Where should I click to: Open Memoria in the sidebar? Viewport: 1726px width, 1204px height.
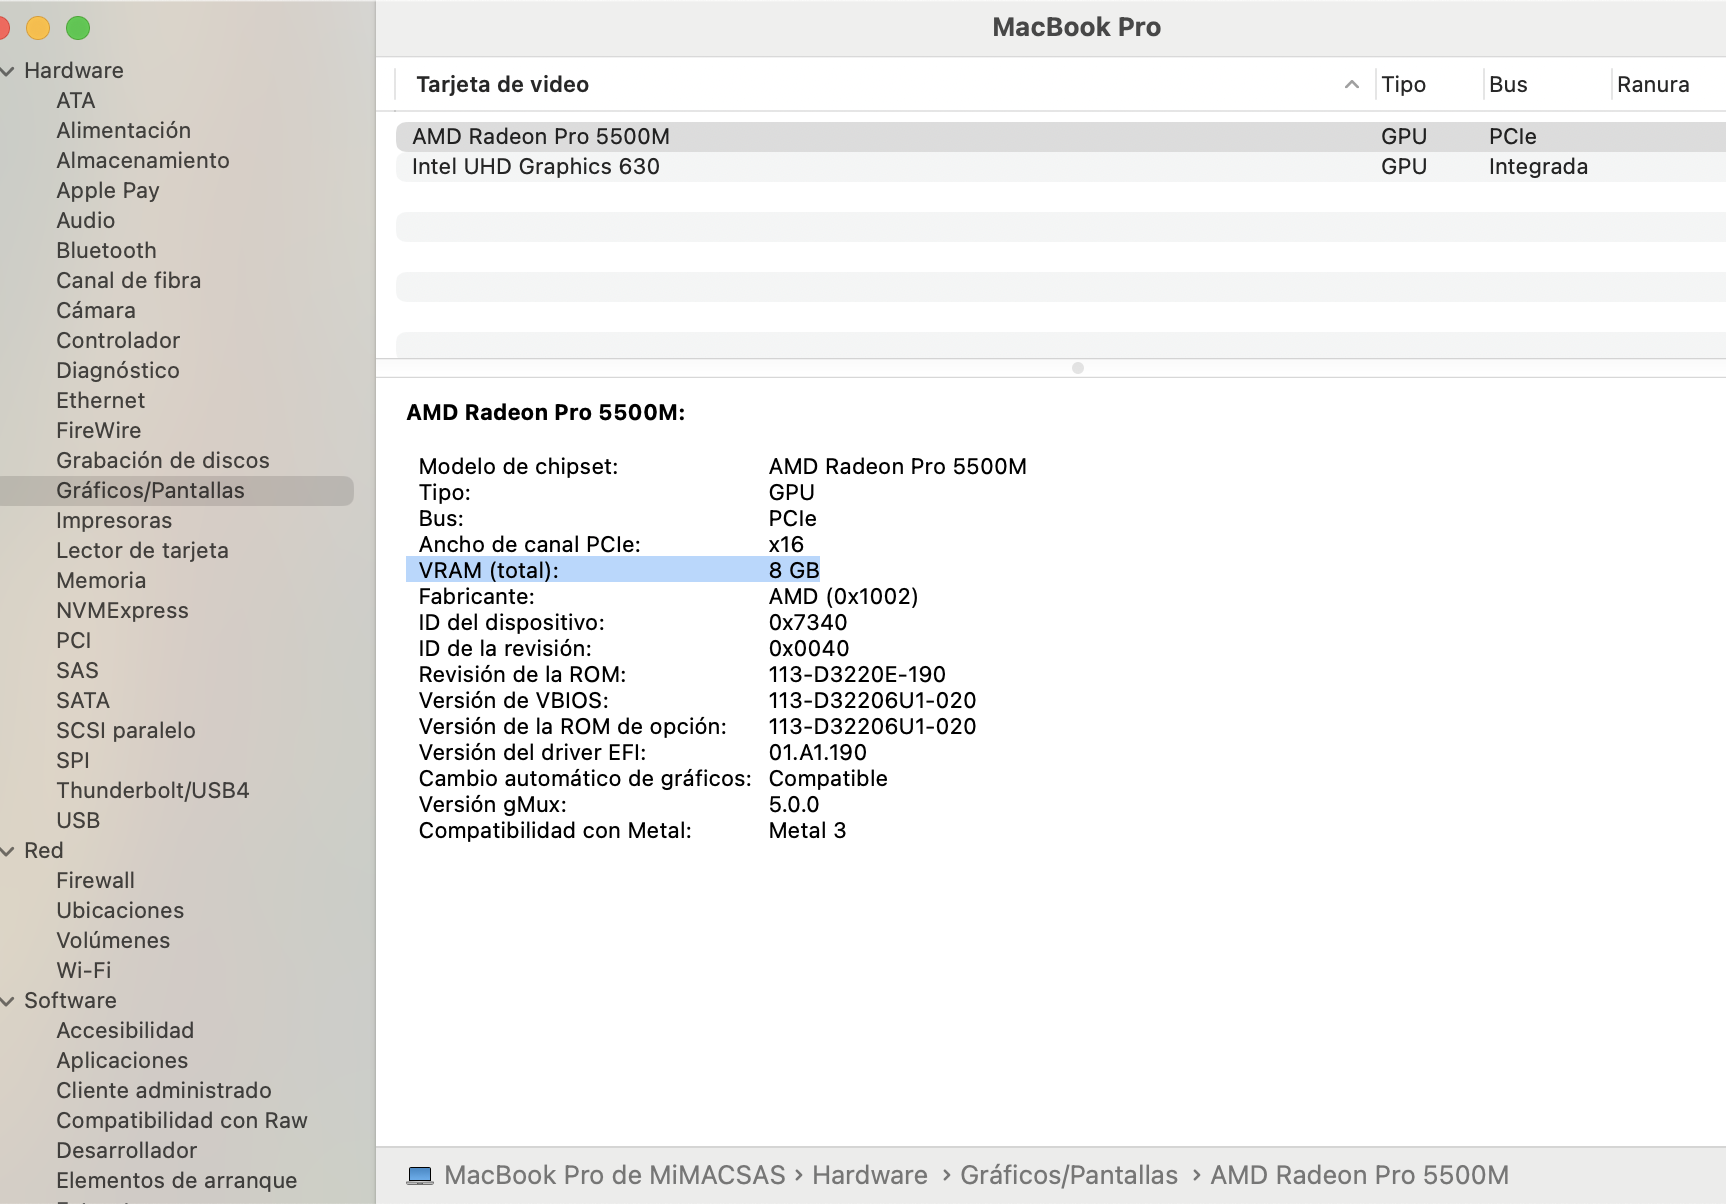pyautogui.click(x=101, y=581)
